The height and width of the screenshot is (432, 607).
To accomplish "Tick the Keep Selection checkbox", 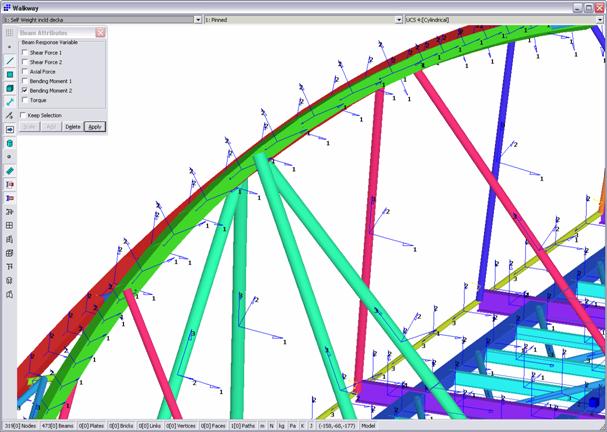I will (x=25, y=115).
